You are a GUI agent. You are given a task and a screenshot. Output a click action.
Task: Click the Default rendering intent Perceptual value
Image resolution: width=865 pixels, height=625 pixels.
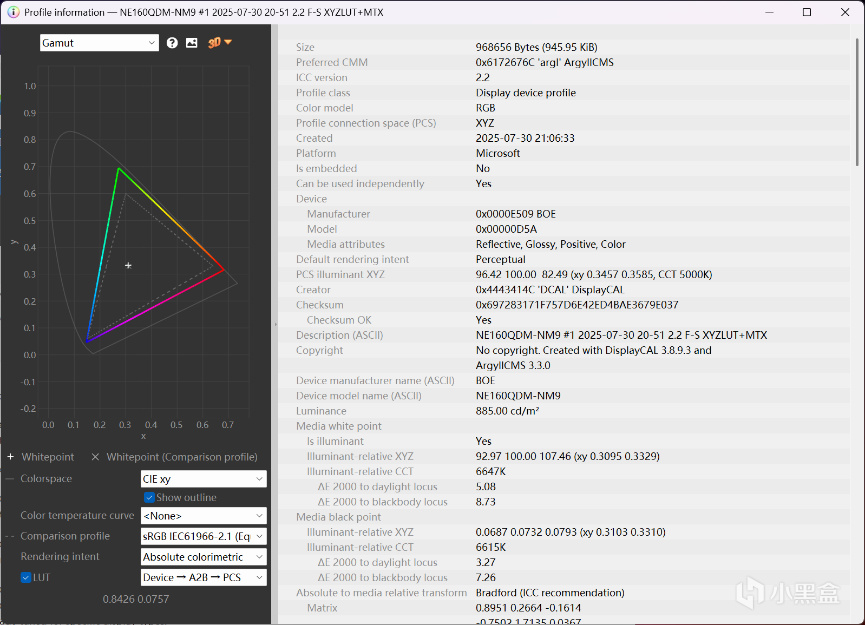click(500, 259)
